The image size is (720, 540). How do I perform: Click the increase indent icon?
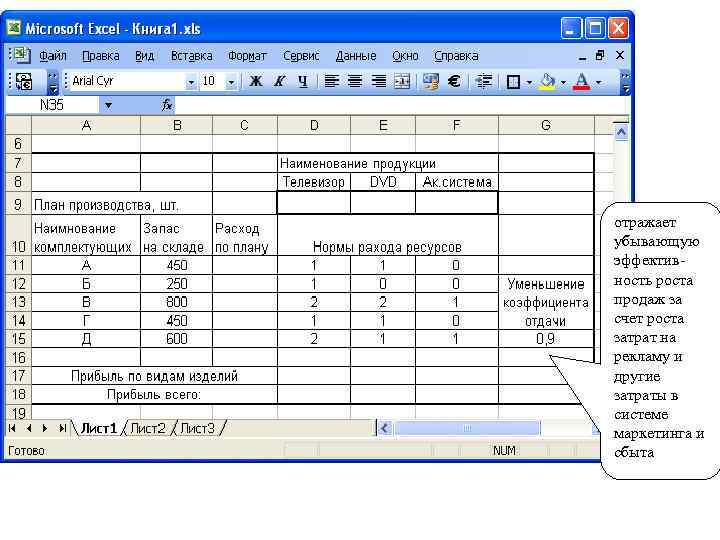[x=483, y=82]
